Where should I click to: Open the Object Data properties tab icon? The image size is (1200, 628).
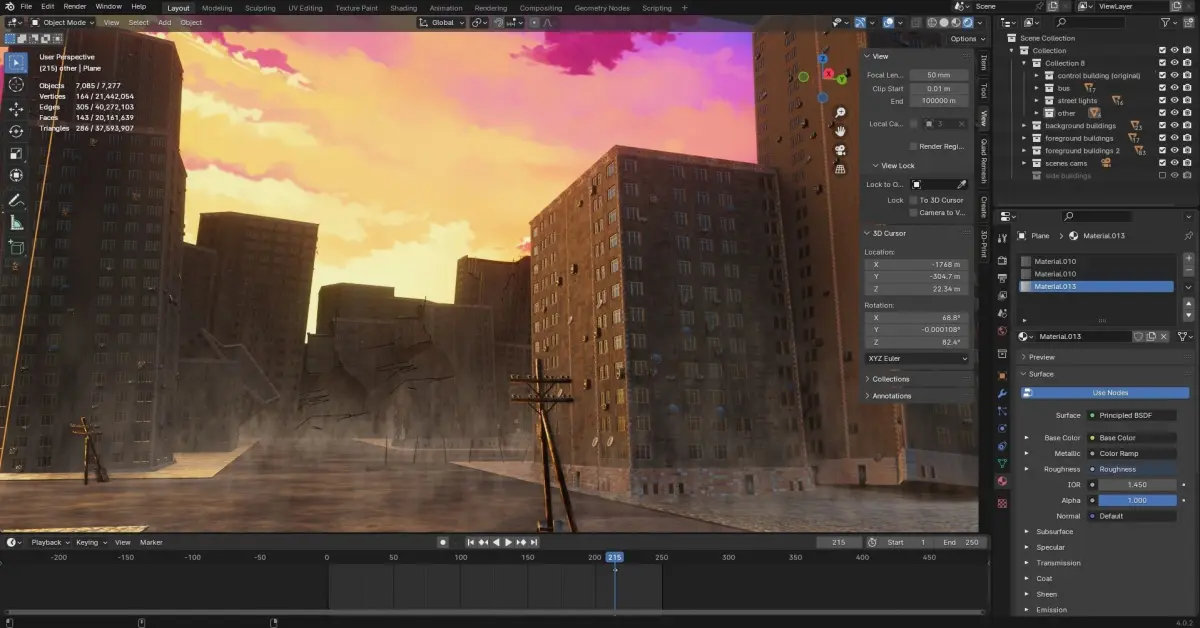(1003, 463)
